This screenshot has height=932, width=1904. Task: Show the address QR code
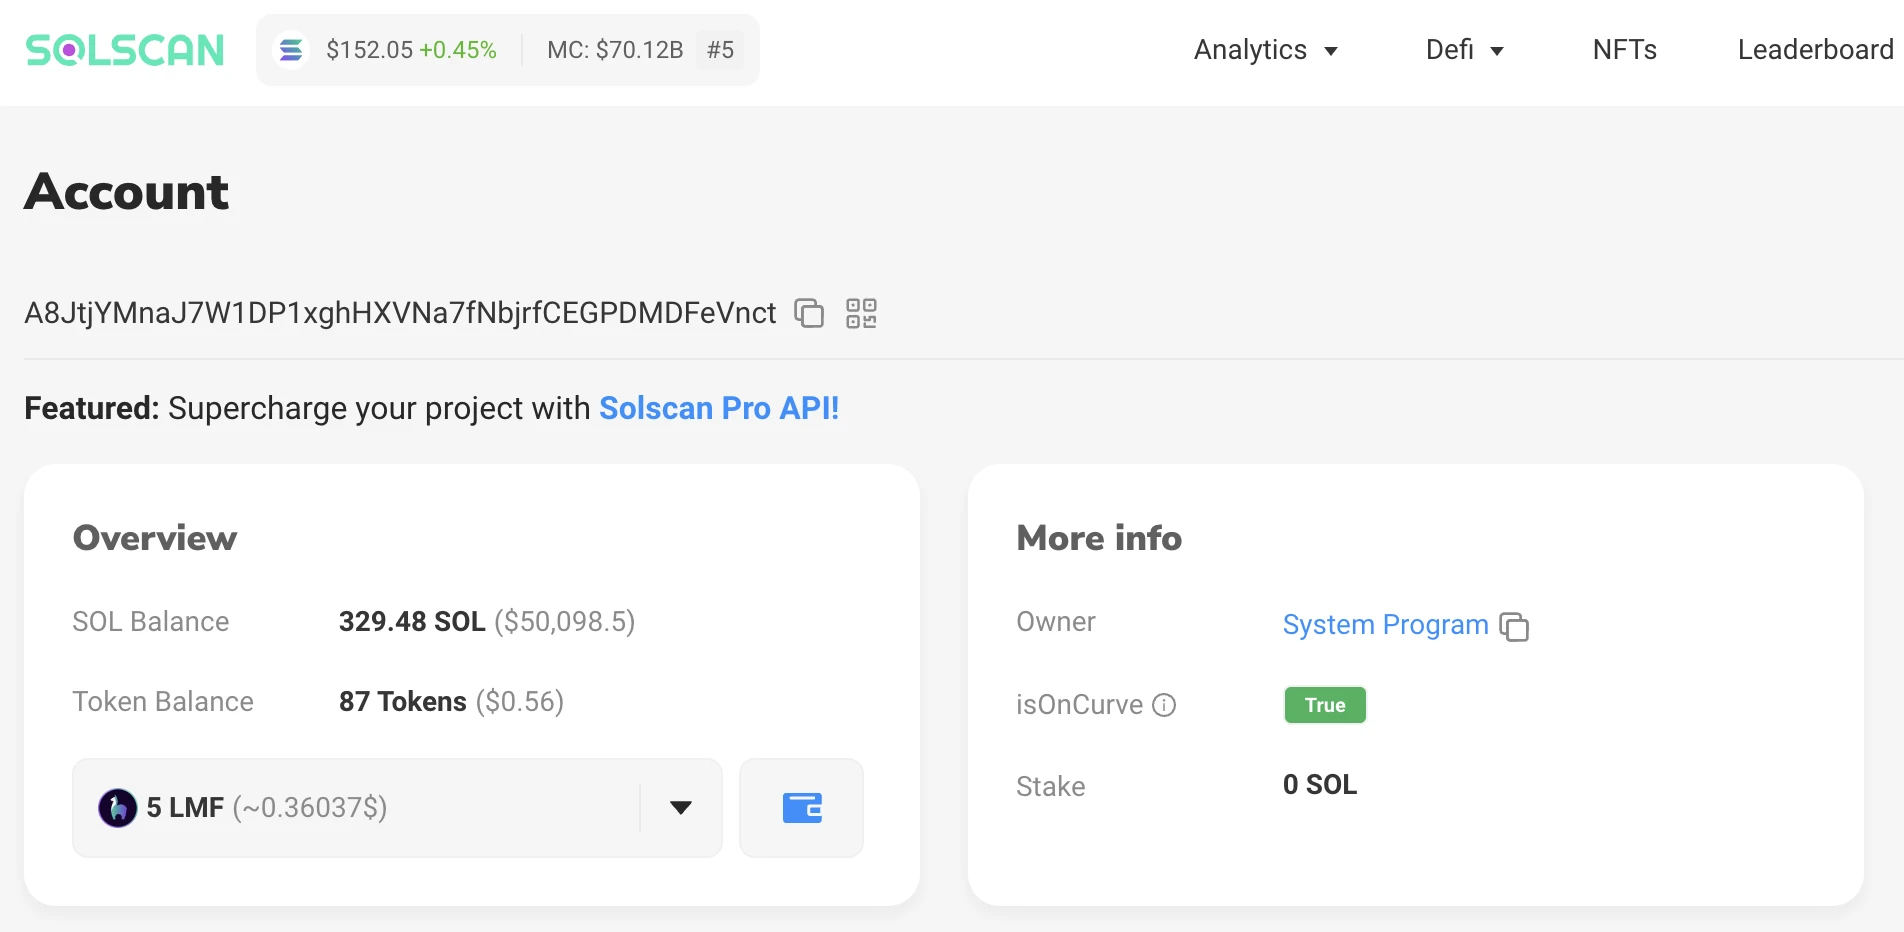[x=861, y=313]
